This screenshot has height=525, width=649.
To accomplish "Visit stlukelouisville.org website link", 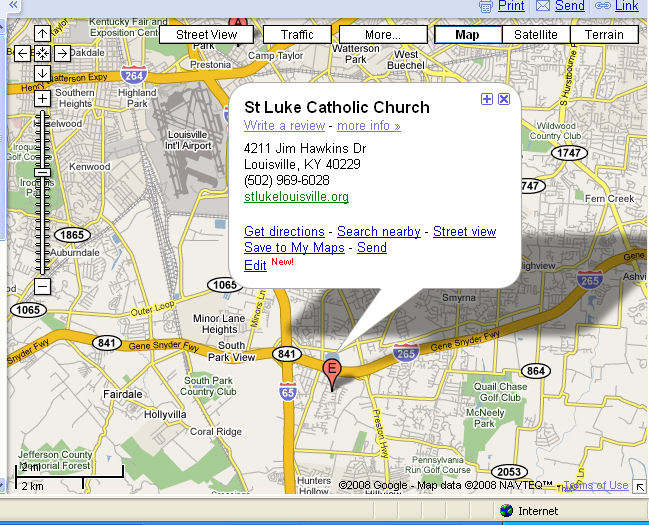I will point(296,196).
